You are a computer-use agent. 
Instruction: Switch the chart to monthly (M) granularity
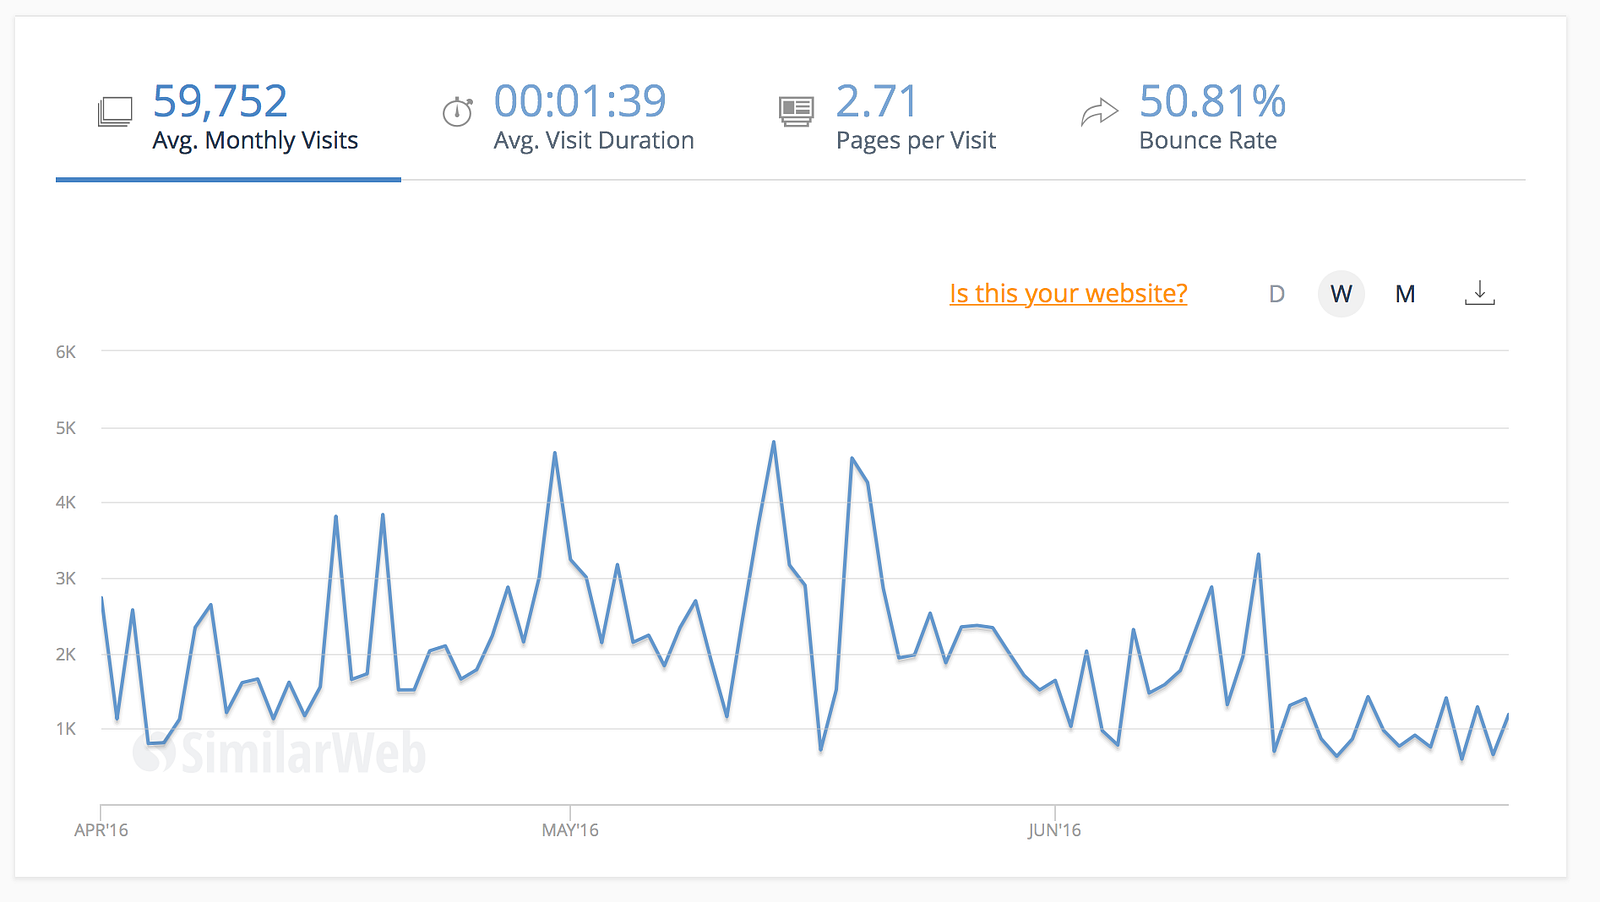(1405, 294)
